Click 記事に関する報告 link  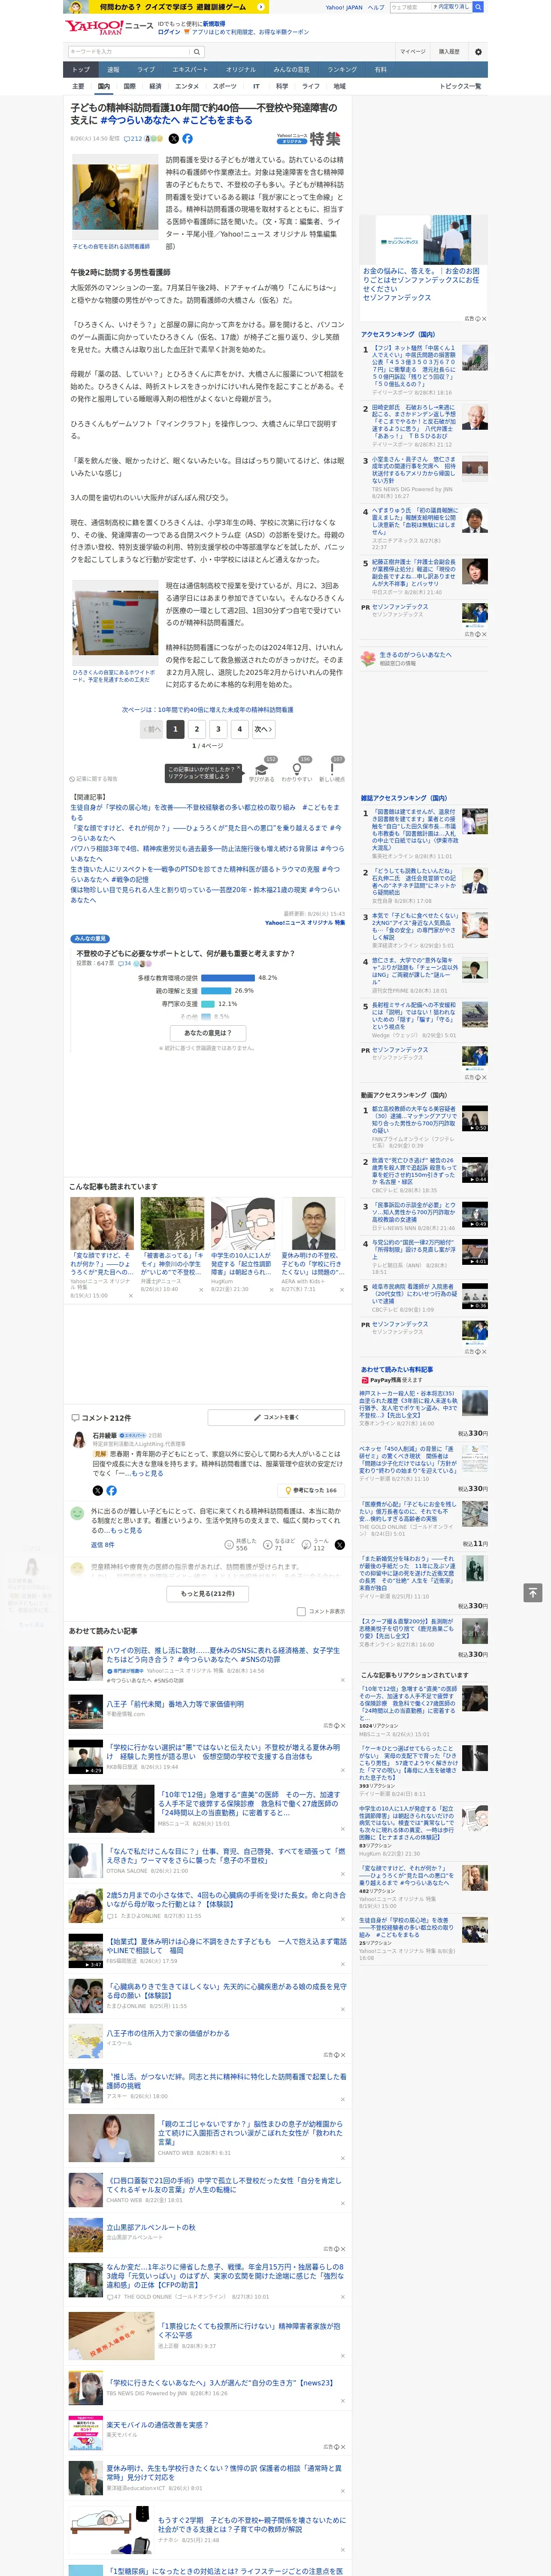coord(94,779)
